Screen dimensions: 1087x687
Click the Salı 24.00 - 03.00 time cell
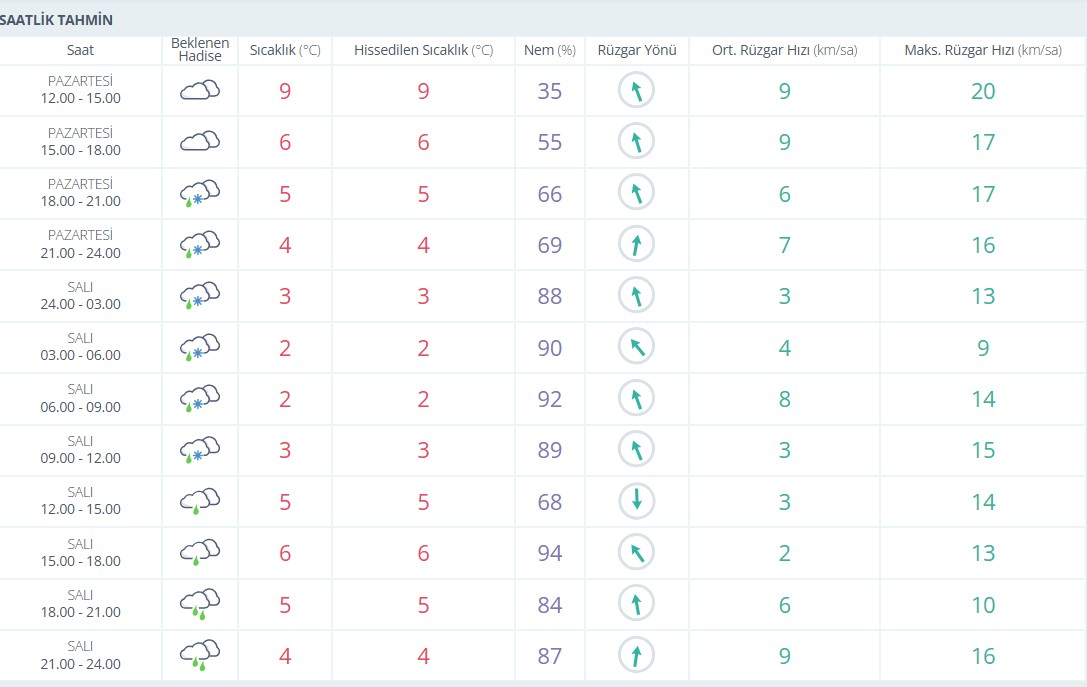tap(80, 296)
